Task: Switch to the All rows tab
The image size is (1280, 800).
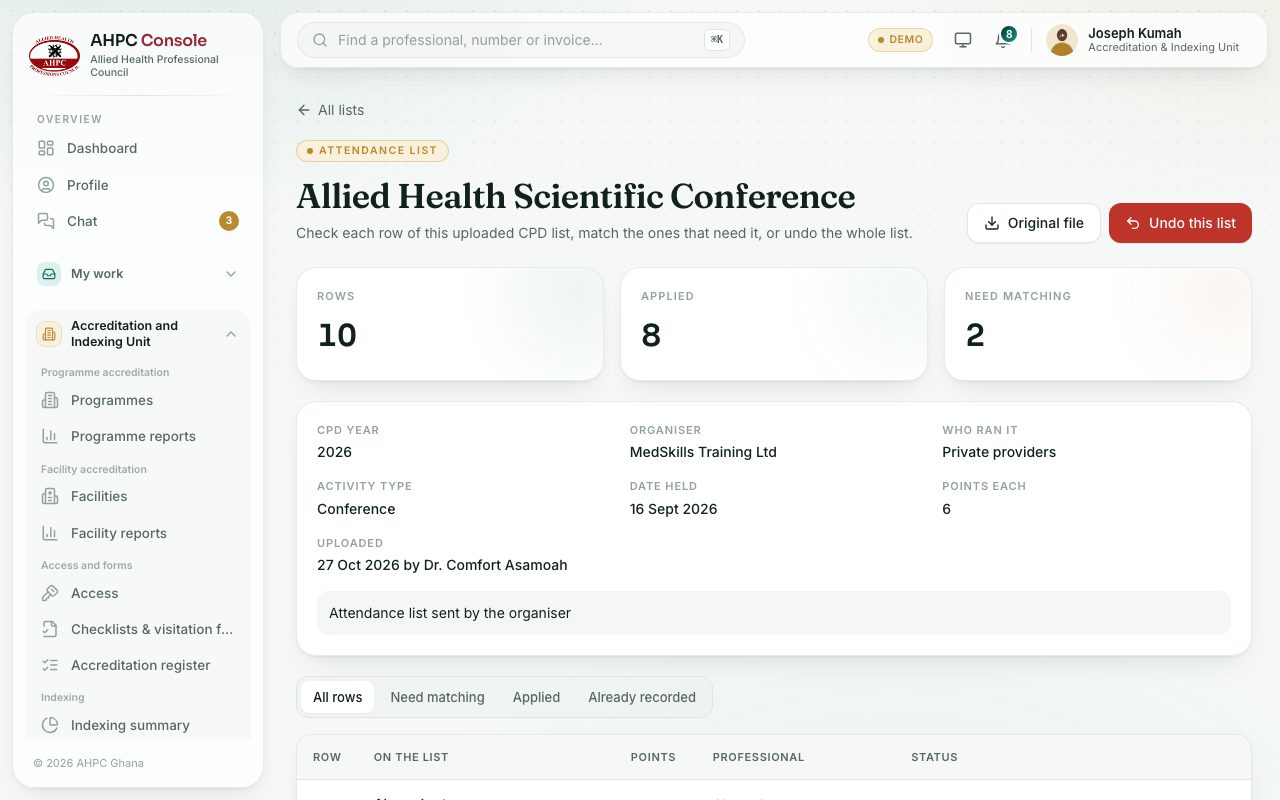Action: (338, 697)
